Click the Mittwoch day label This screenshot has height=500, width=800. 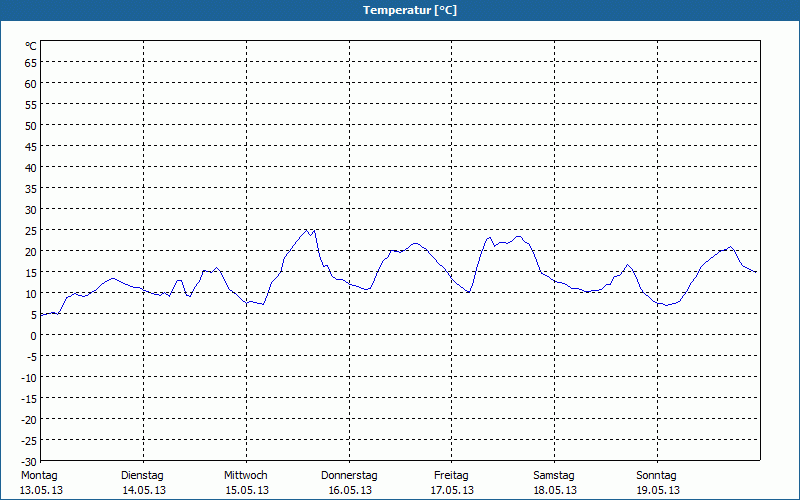point(246,476)
